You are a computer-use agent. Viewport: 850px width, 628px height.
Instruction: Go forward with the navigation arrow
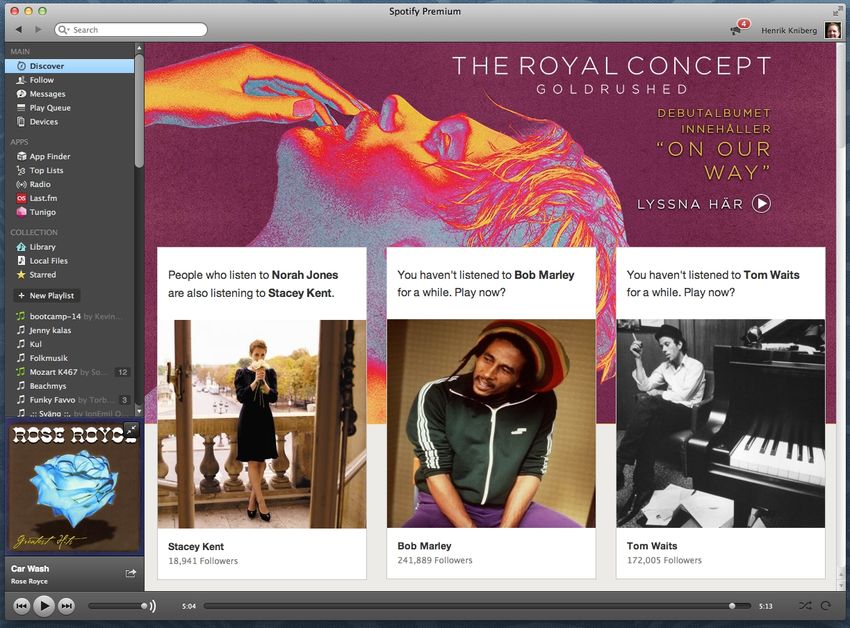[38, 29]
